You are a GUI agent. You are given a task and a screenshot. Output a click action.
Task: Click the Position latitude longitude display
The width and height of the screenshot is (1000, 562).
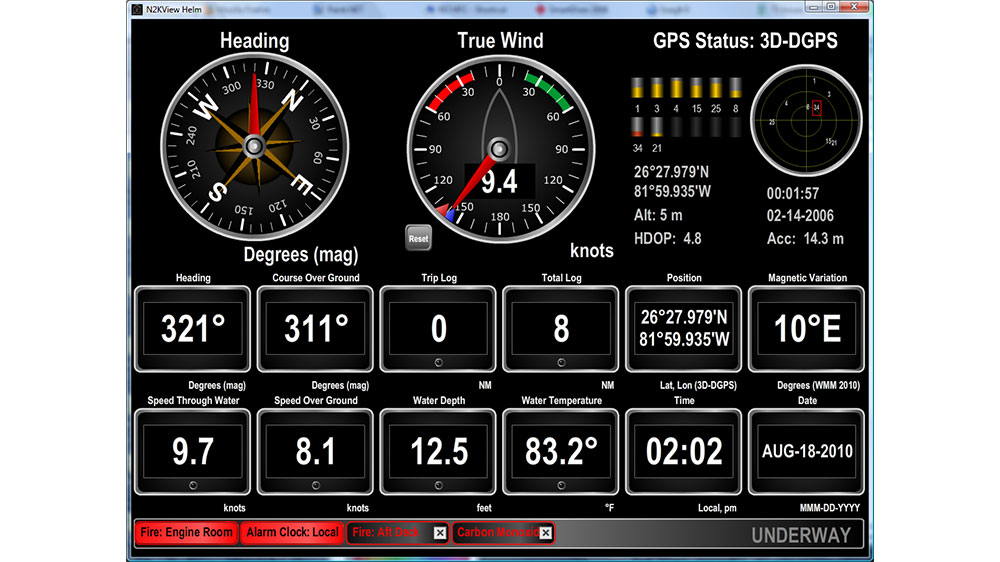[684, 329]
